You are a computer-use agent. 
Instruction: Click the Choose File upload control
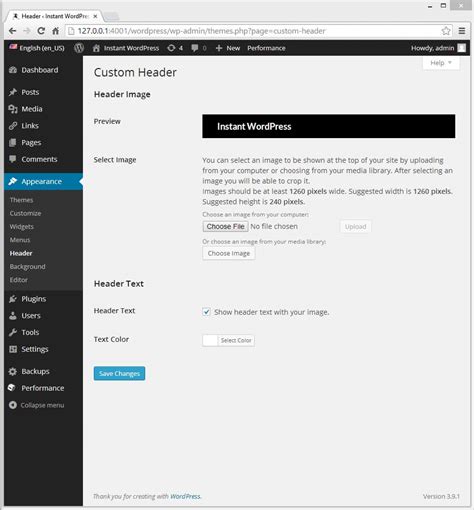(x=225, y=226)
